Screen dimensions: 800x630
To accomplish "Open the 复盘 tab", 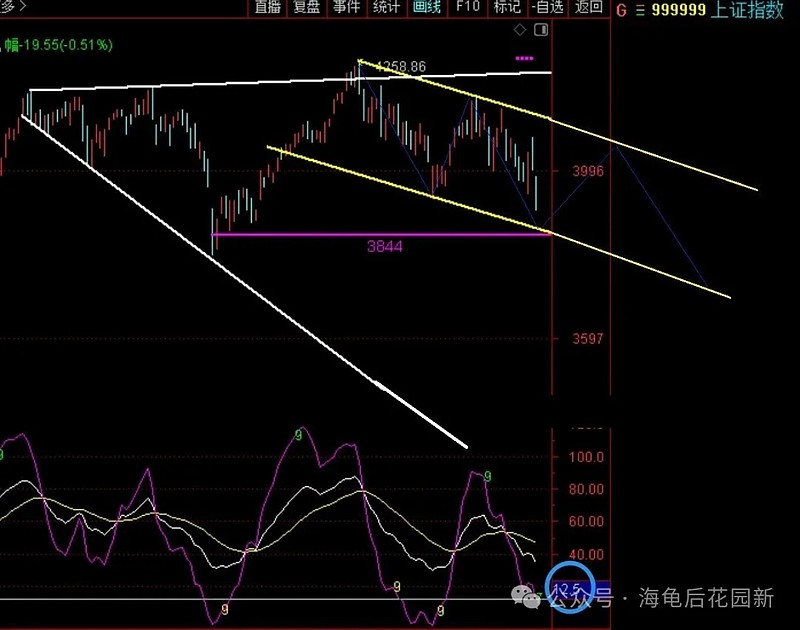I will 307,7.
